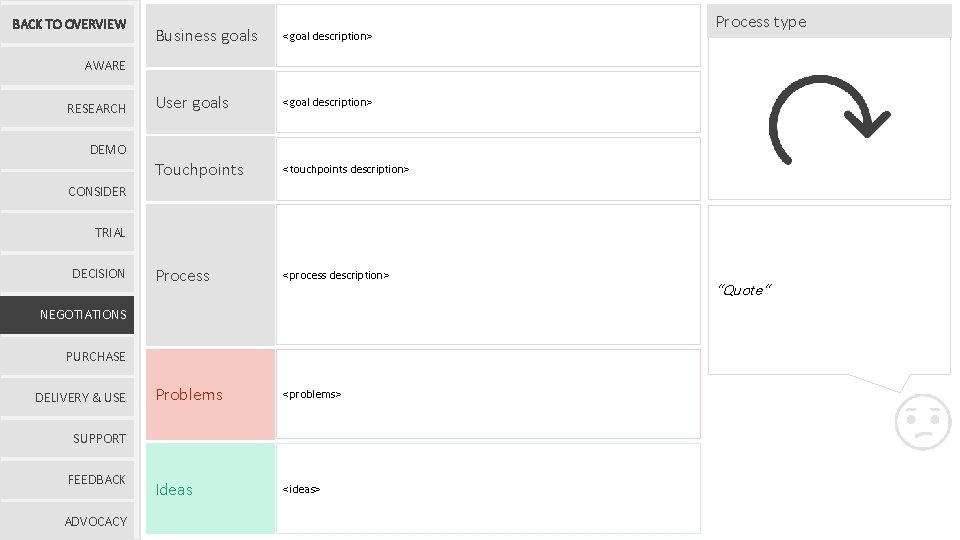Click the sad face emoji icon
Screen dimensions: 960x540
[922, 422]
